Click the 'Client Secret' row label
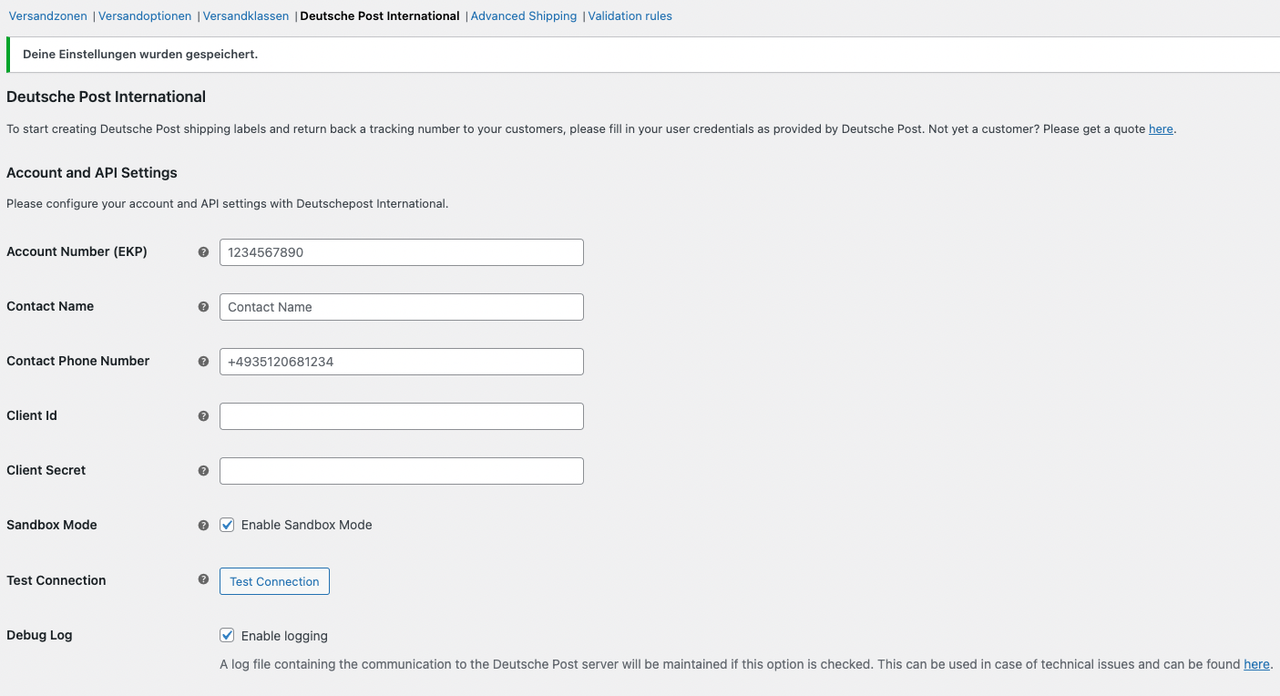 click(x=46, y=470)
